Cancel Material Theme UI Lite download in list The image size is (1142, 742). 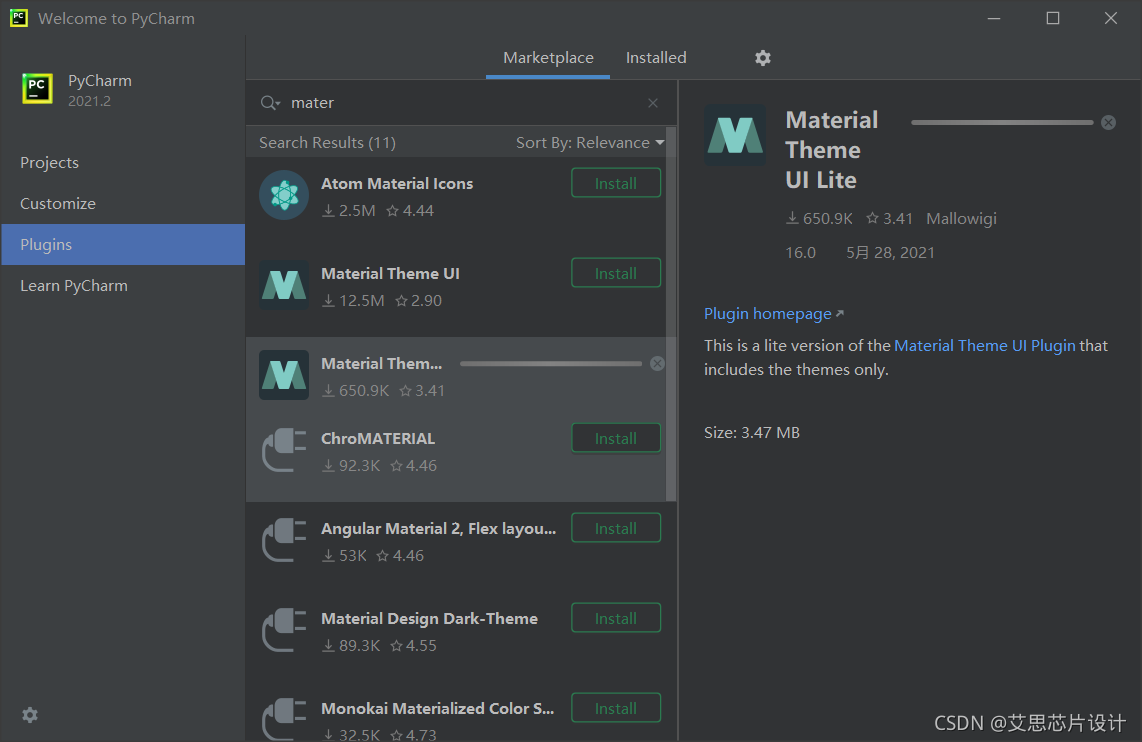(x=657, y=363)
